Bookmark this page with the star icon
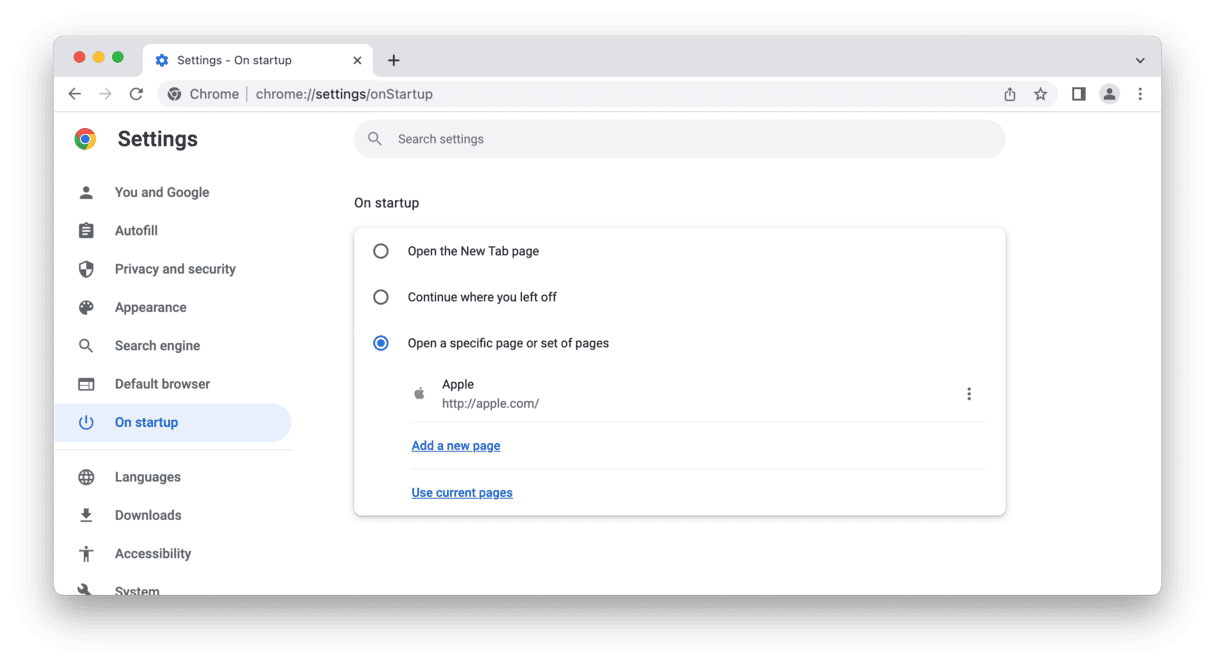The height and width of the screenshot is (666, 1215). click(1040, 94)
